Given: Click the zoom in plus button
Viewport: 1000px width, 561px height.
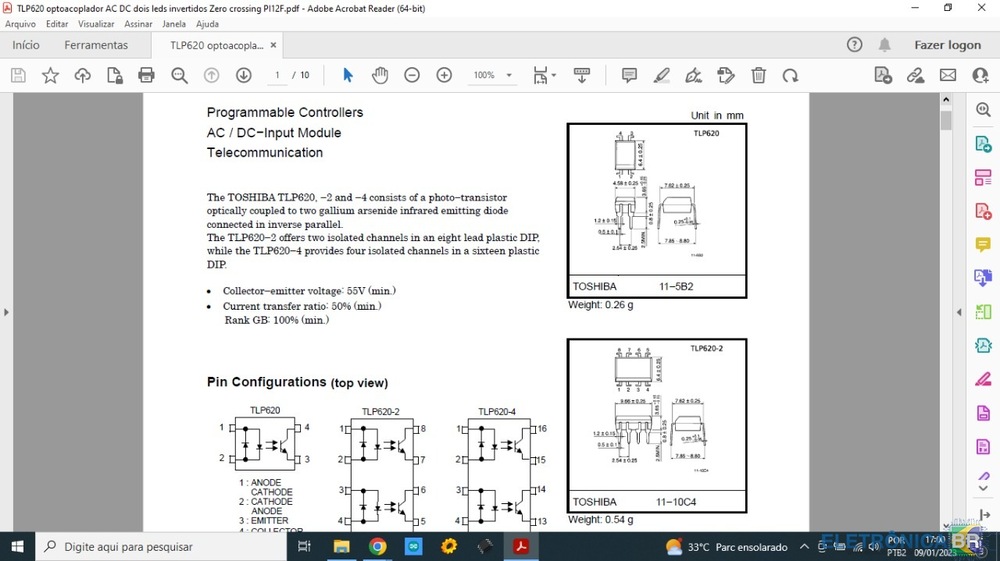Looking at the screenshot, I should (444, 75).
